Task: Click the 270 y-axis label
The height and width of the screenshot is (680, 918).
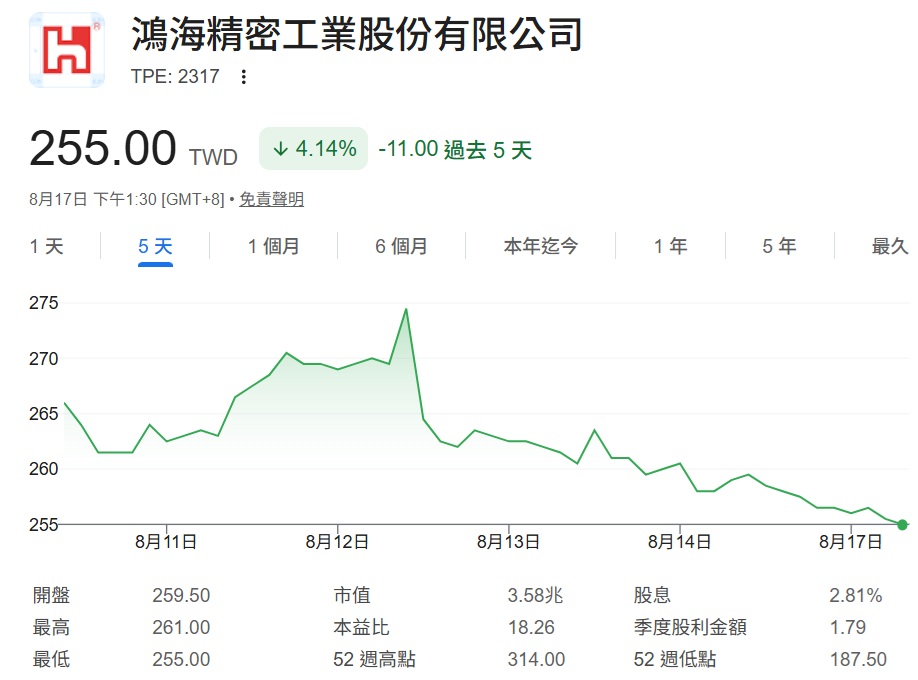Action: click(x=44, y=358)
